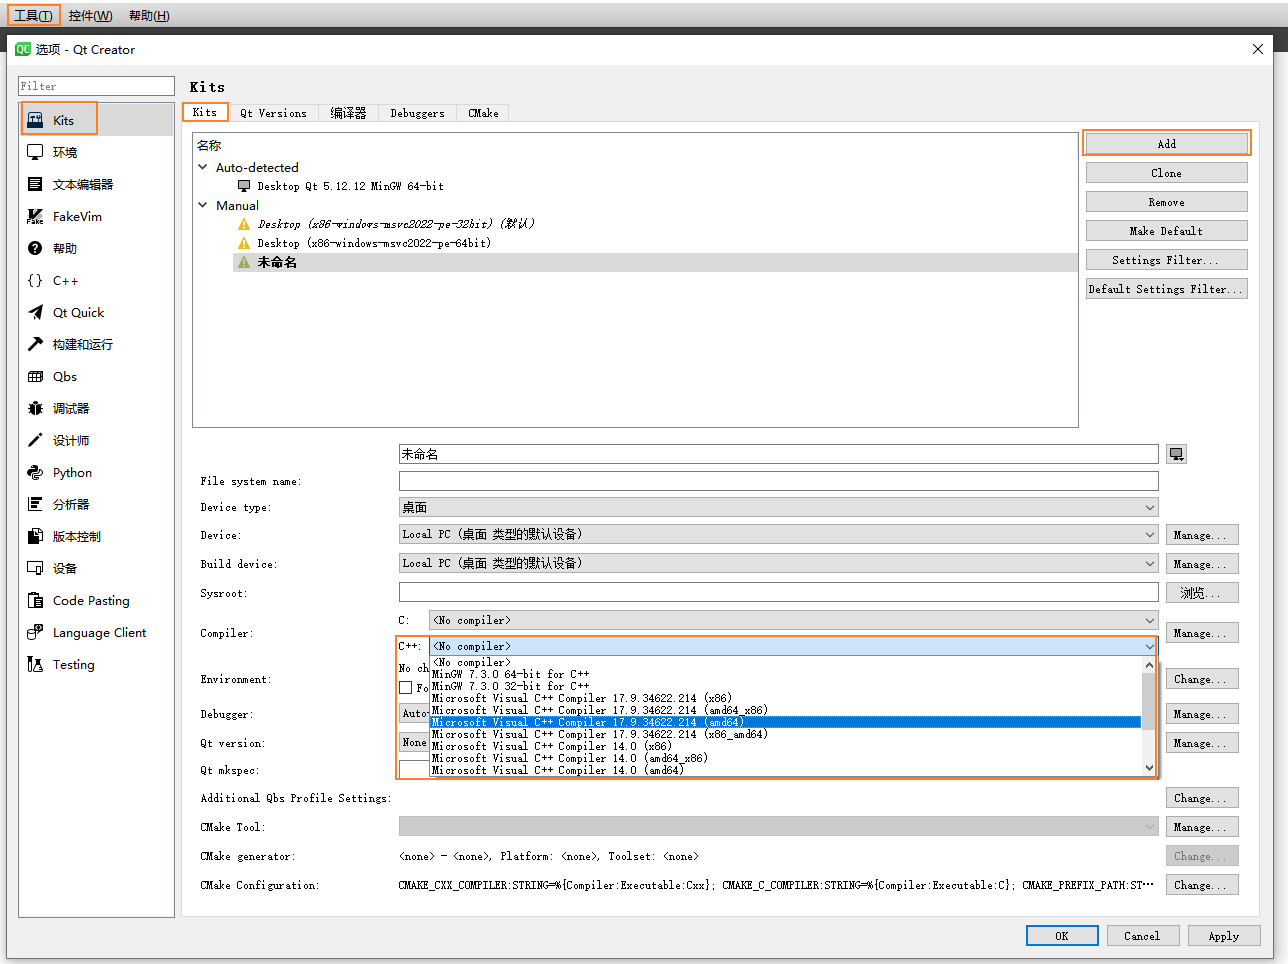The image size is (1288, 964).
Task: Open the Language Client settings category
Action: click(x=97, y=632)
